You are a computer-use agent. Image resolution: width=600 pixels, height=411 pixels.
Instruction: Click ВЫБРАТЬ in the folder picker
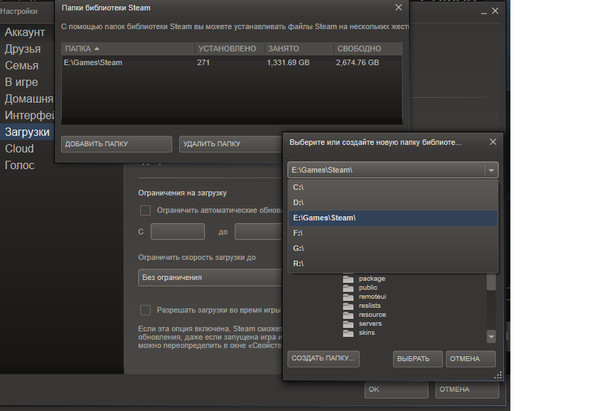[x=417, y=359]
